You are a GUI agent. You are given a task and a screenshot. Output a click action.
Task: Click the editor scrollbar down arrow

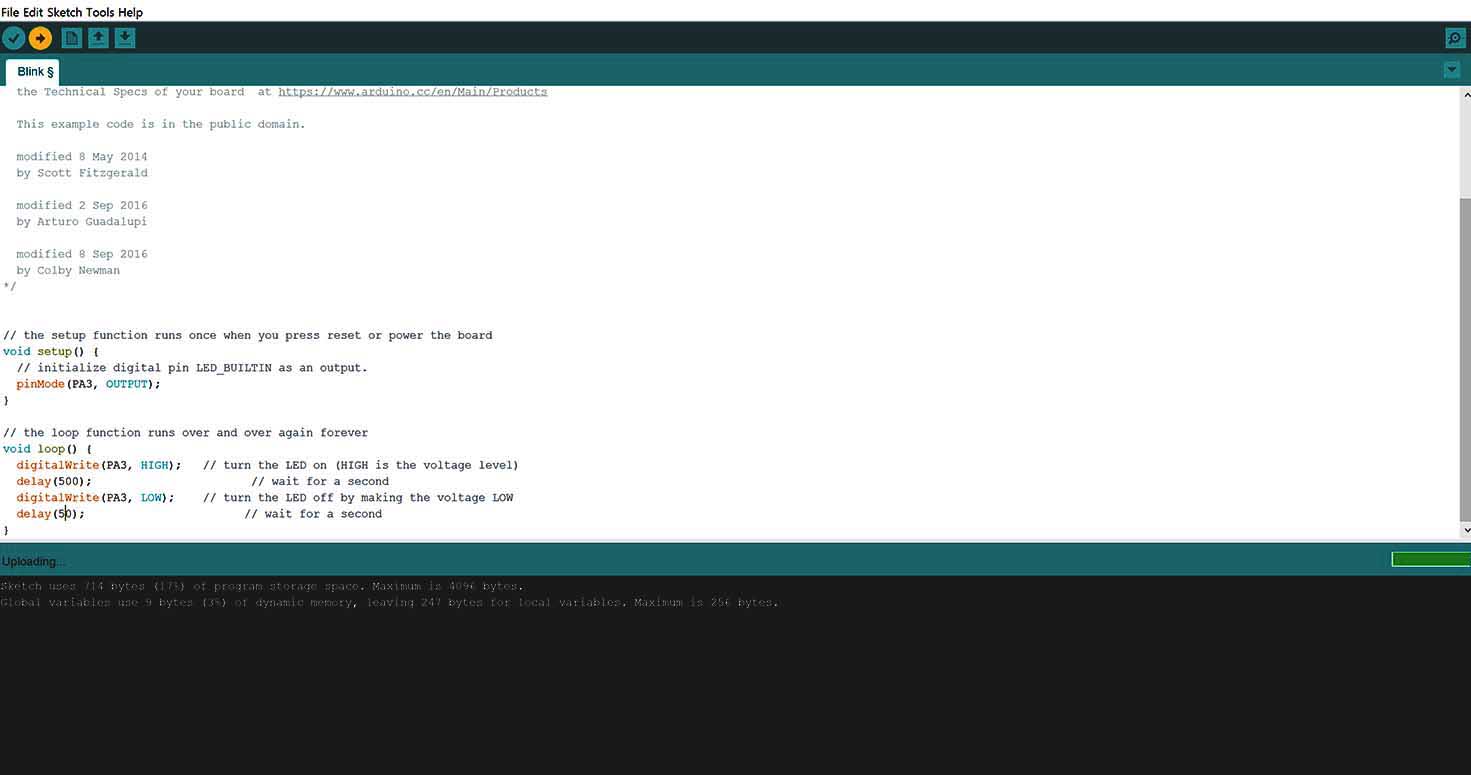click(1466, 530)
